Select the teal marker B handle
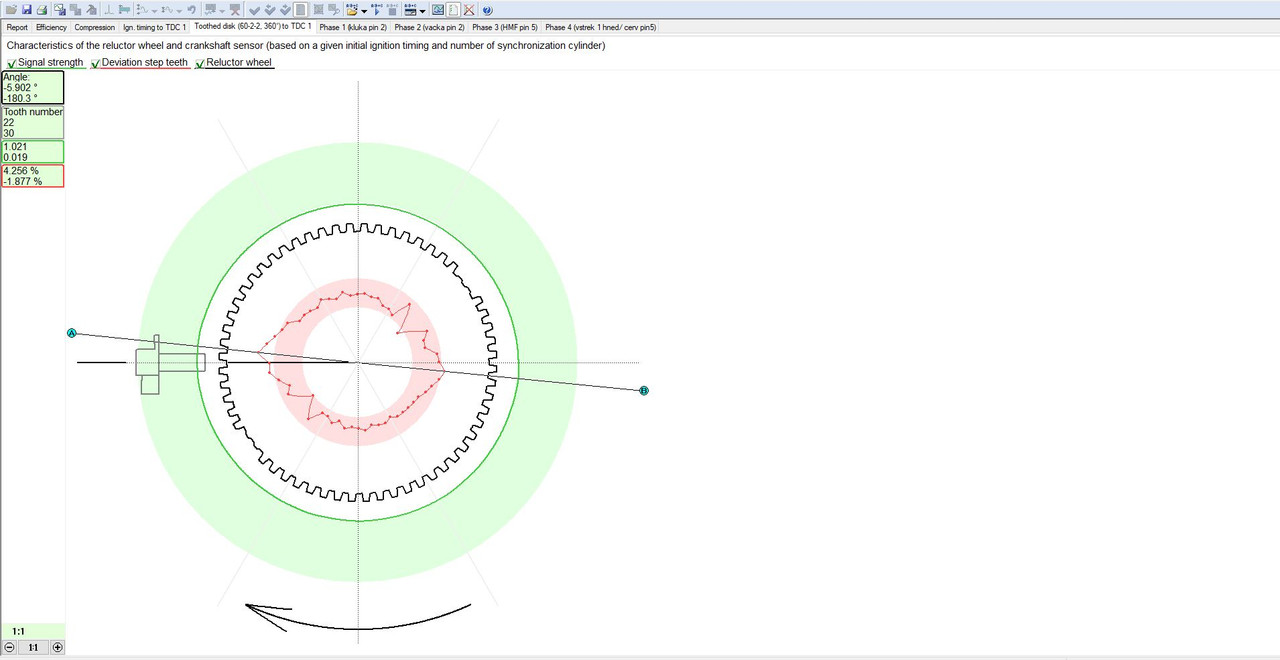This screenshot has height=660, width=1280. click(644, 390)
